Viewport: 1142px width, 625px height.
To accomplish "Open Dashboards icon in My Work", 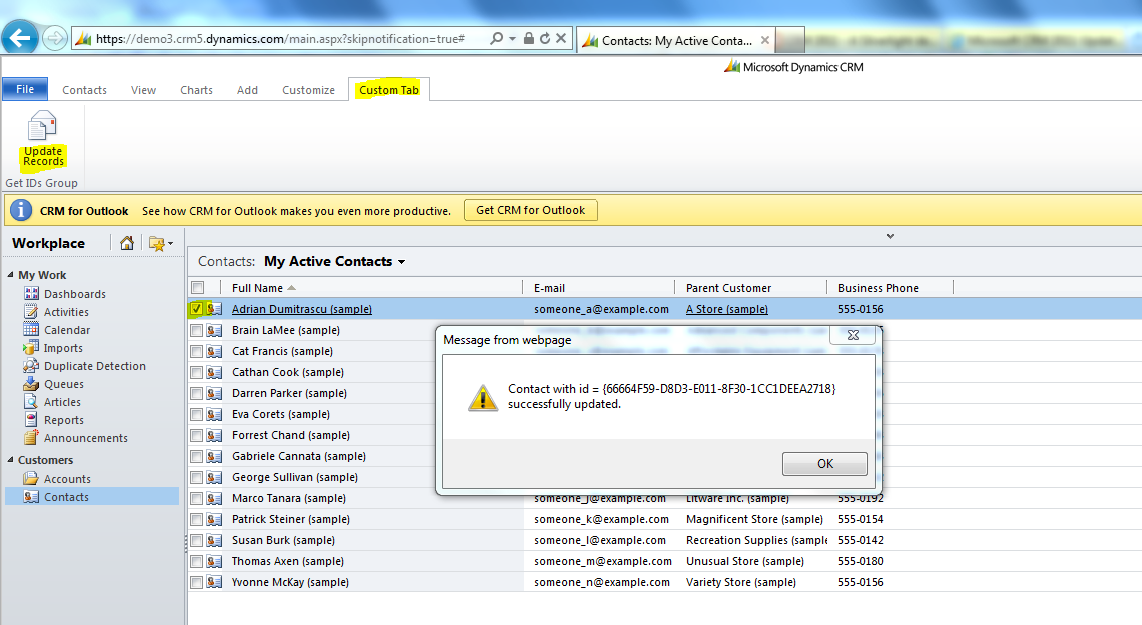I will 32,294.
